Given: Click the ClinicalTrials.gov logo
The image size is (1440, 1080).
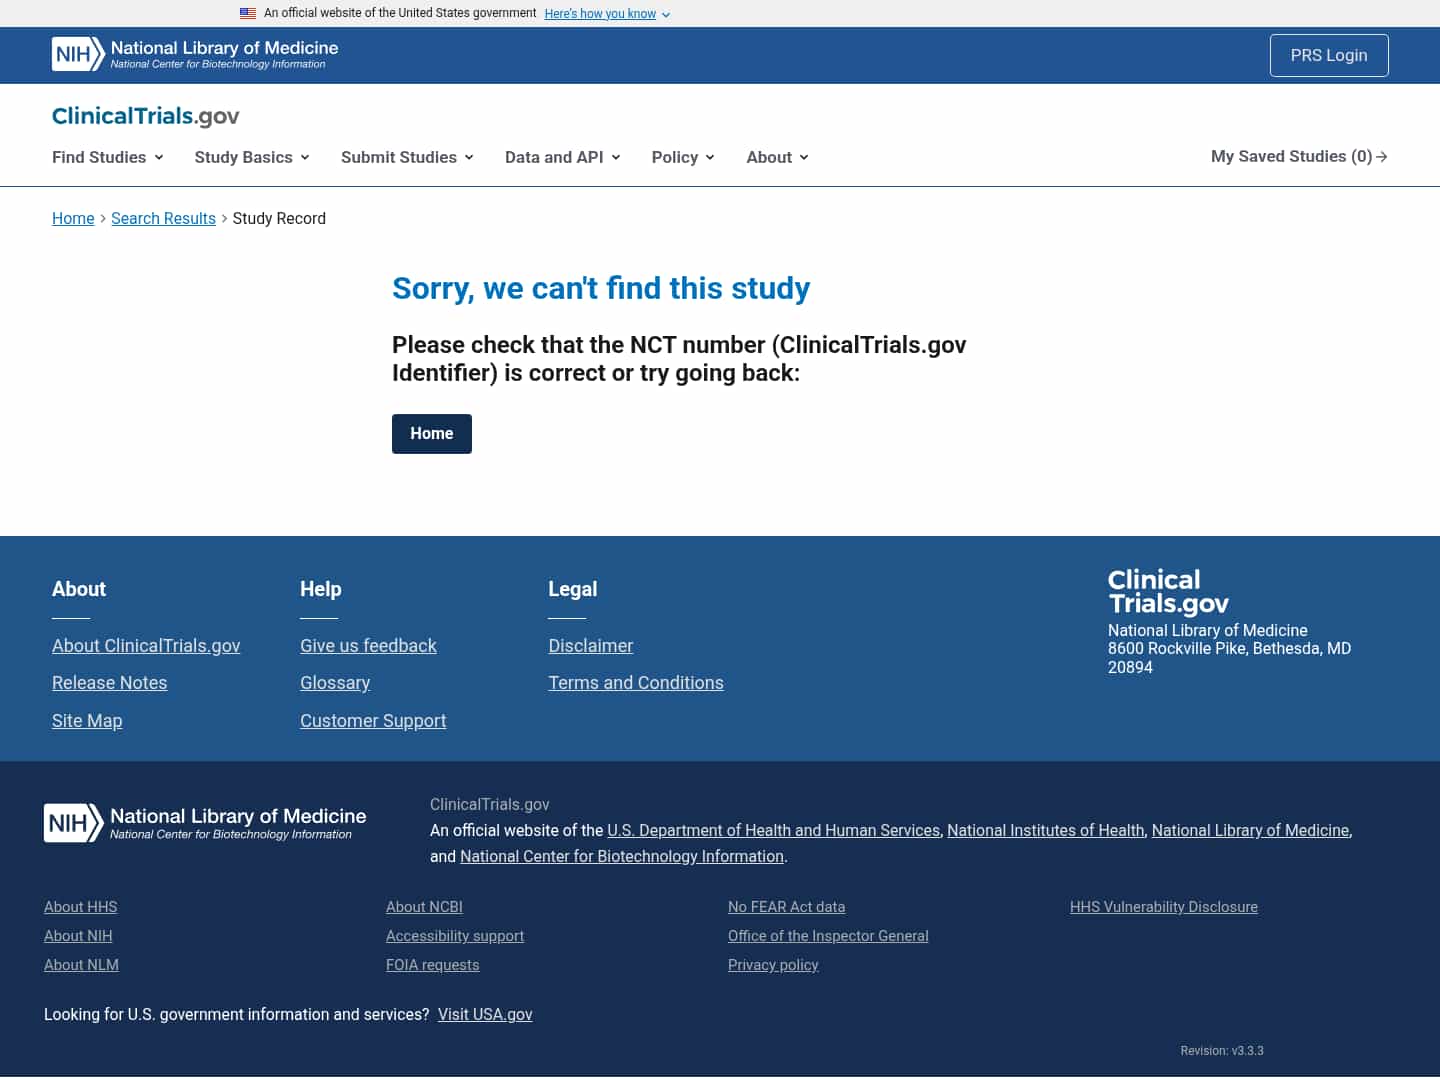Looking at the screenshot, I should (x=145, y=116).
